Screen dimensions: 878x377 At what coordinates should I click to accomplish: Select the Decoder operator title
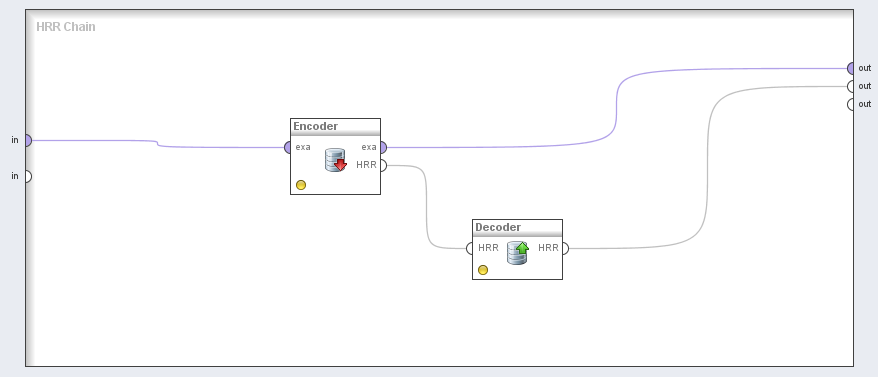498,227
